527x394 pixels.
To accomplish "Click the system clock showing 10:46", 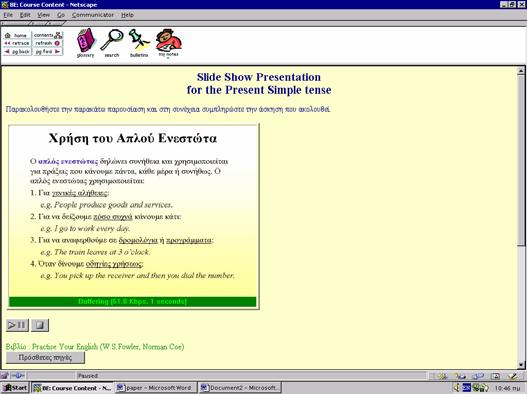I will pyautogui.click(x=507, y=388).
